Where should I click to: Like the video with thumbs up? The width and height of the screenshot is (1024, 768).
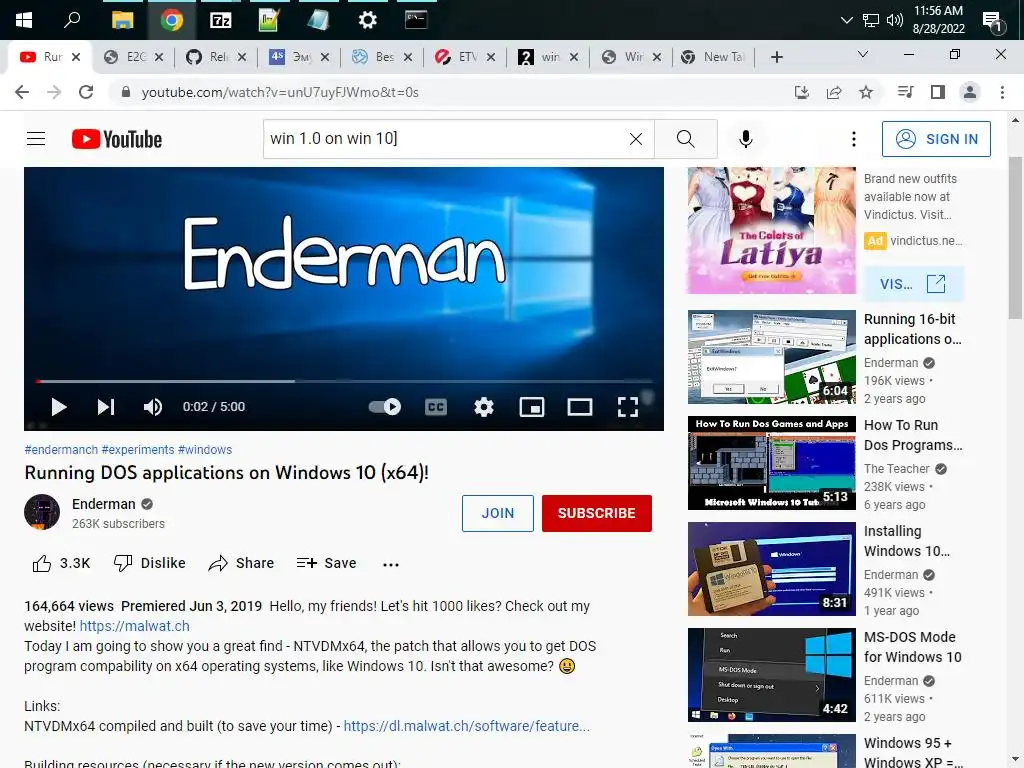click(61, 563)
